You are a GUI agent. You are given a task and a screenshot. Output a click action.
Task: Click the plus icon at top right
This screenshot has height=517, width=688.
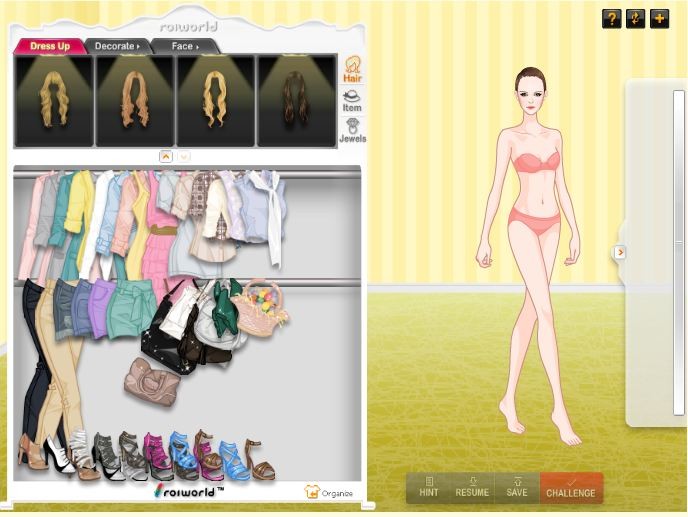(x=659, y=18)
